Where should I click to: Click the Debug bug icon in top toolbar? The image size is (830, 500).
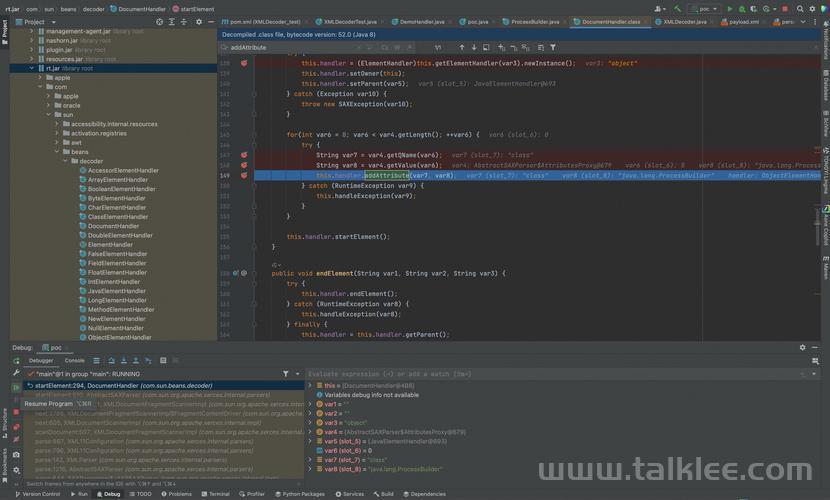(x=742, y=9)
